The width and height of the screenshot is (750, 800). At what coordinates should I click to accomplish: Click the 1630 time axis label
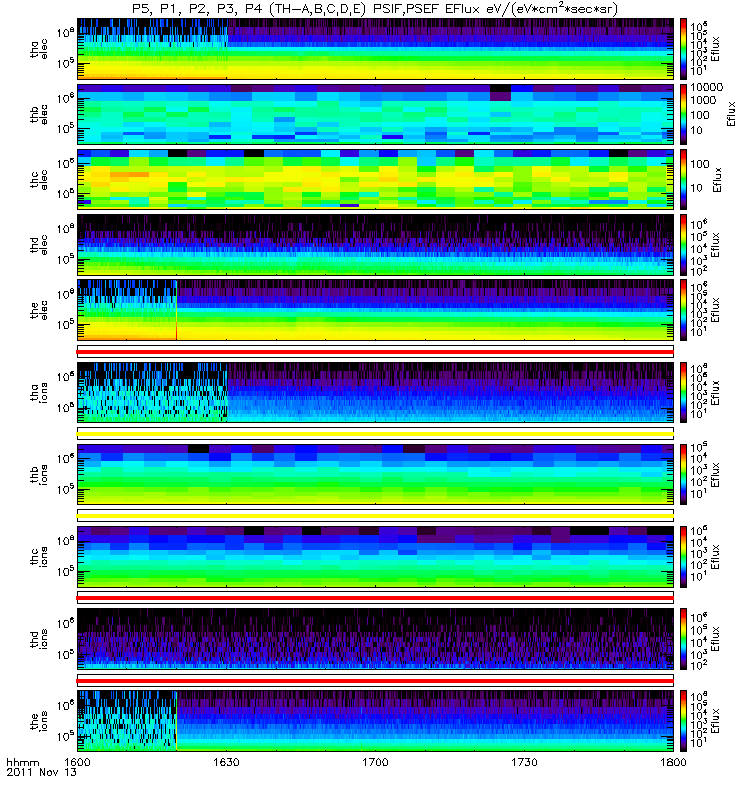point(226,762)
